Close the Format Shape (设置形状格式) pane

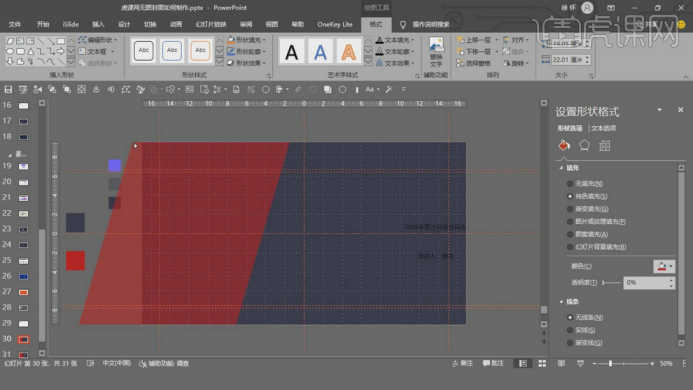point(681,110)
